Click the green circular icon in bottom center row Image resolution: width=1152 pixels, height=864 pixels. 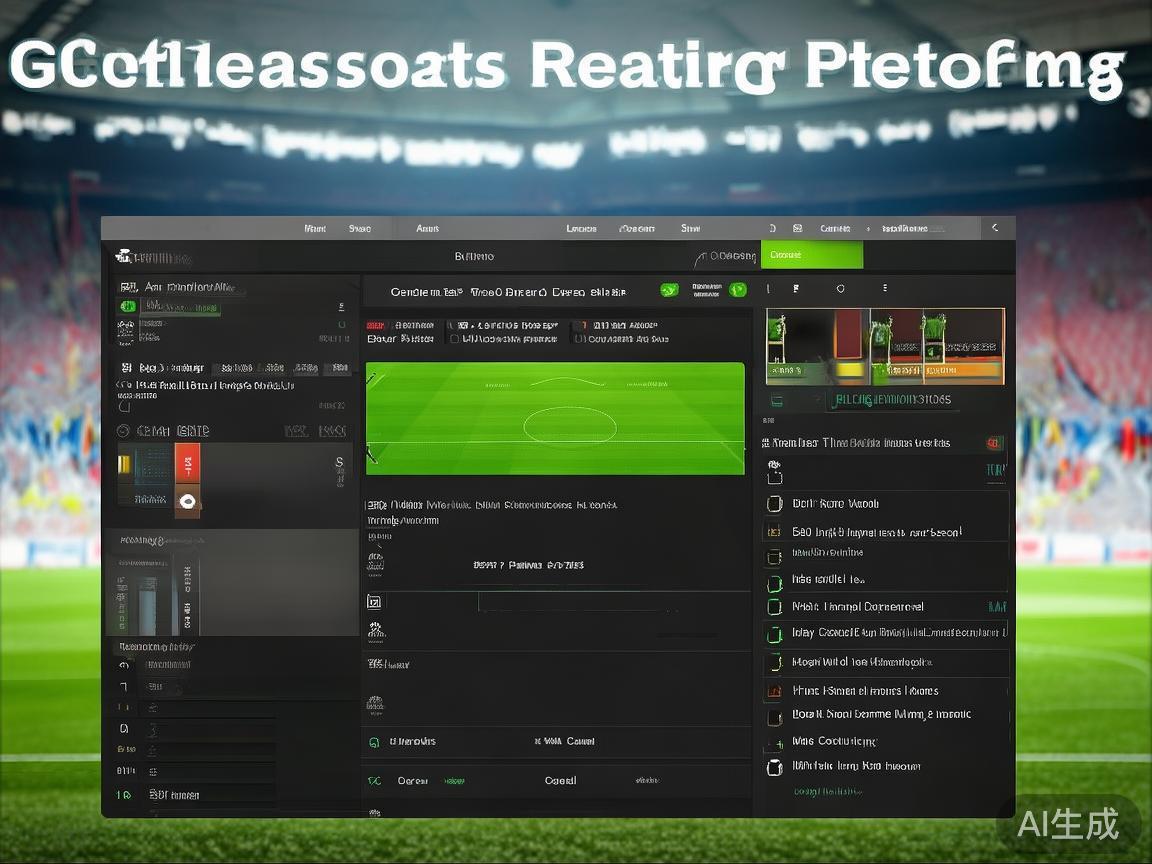(x=374, y=742)
